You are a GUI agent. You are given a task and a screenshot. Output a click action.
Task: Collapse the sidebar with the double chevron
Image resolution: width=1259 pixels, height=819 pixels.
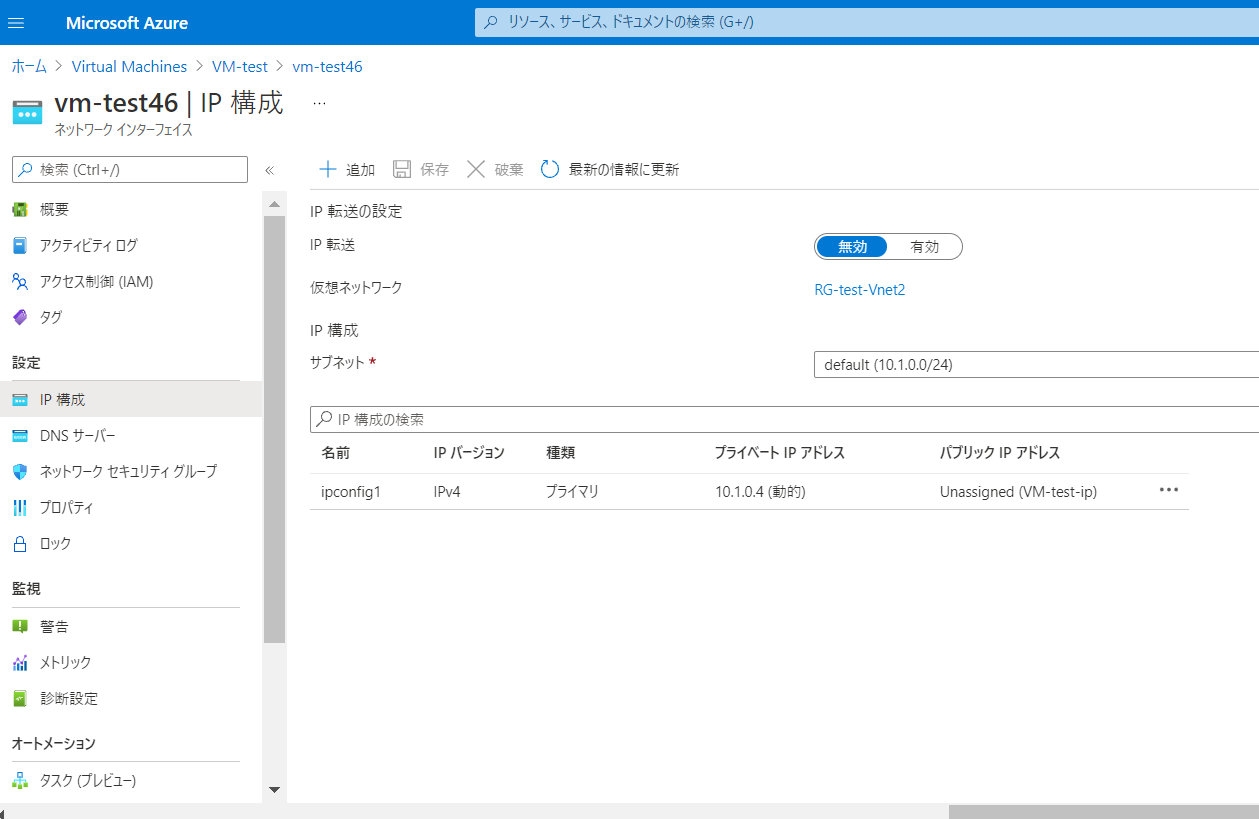269,170
